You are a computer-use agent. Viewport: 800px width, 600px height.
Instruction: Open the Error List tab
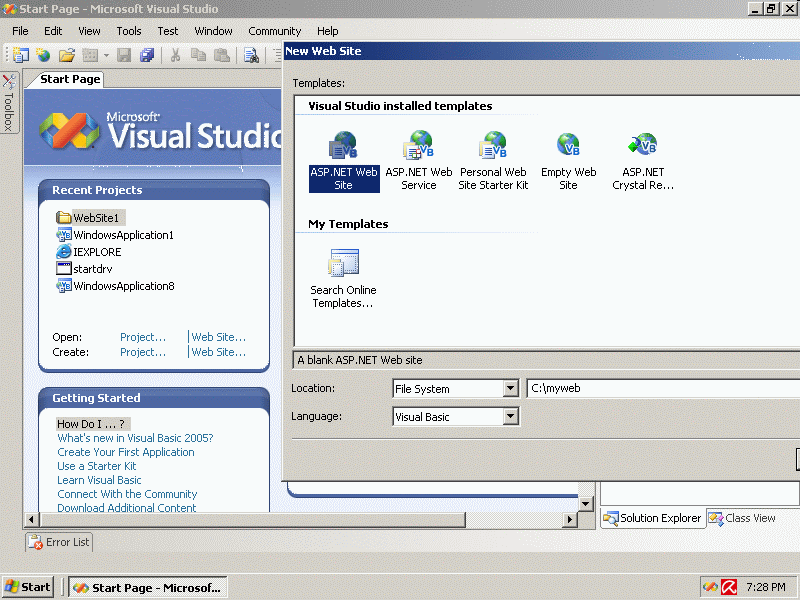pyautogui.click(x=59, y=542)
